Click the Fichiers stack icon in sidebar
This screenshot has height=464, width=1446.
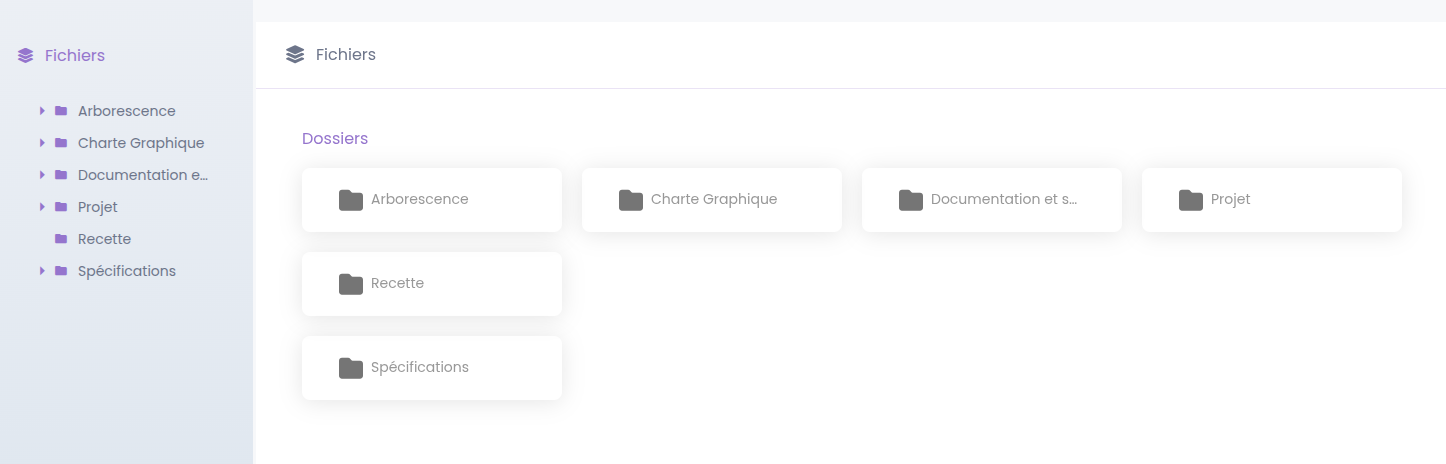click(x=26, y=56)
